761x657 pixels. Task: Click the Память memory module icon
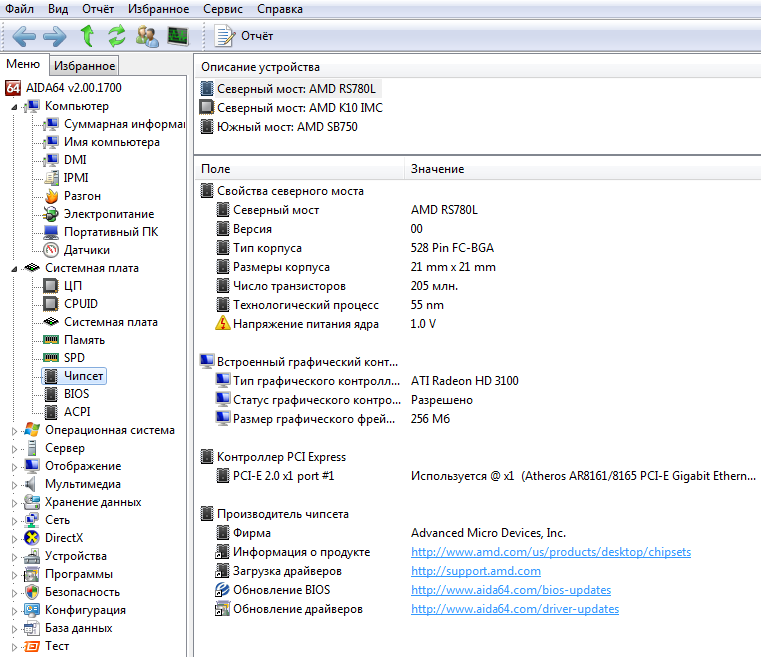51,340
